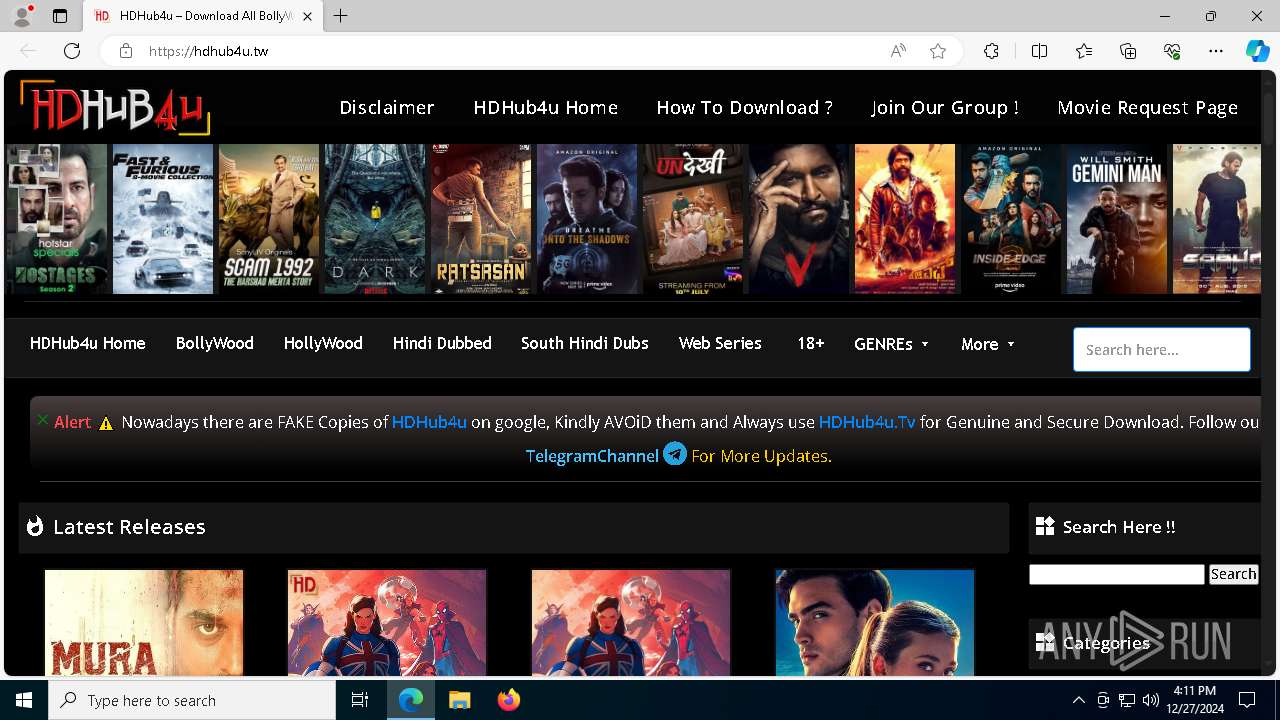The width and height of the screenshot is (1280, 720).
Task: Open Copilot sidebar icon
Action: pyautogui.click(x=1257, y=51)
